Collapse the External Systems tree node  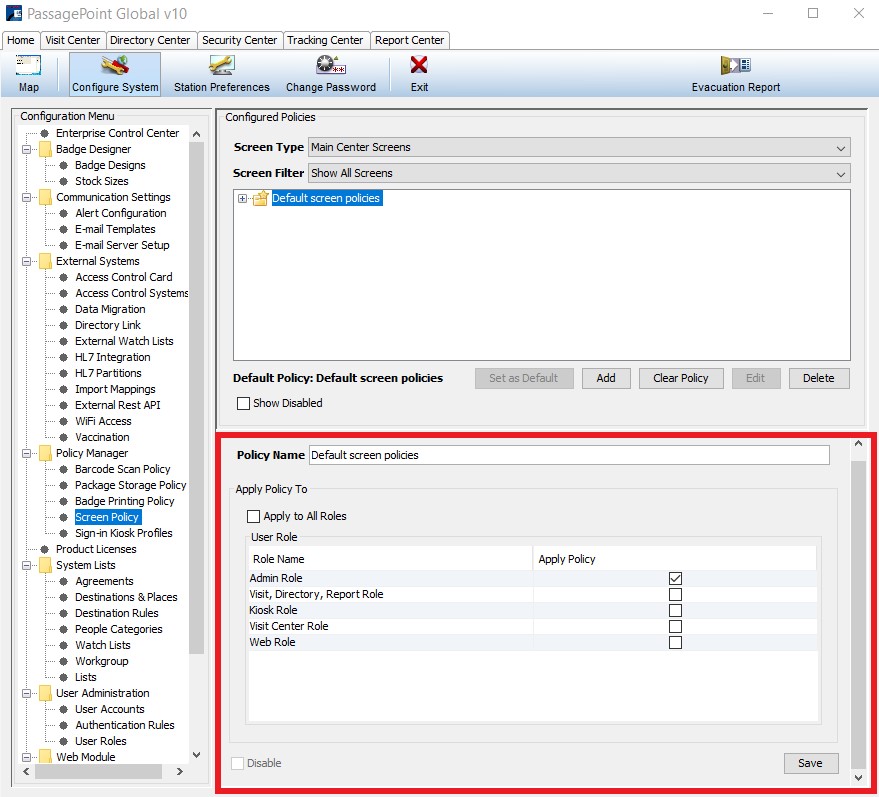[x=26, y=261]
